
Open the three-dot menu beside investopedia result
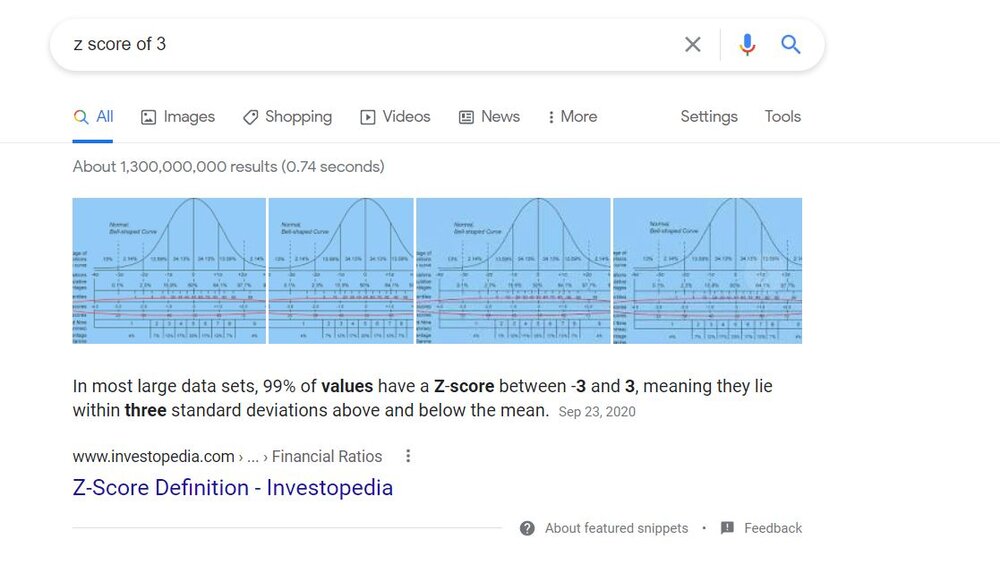[408, 456]
